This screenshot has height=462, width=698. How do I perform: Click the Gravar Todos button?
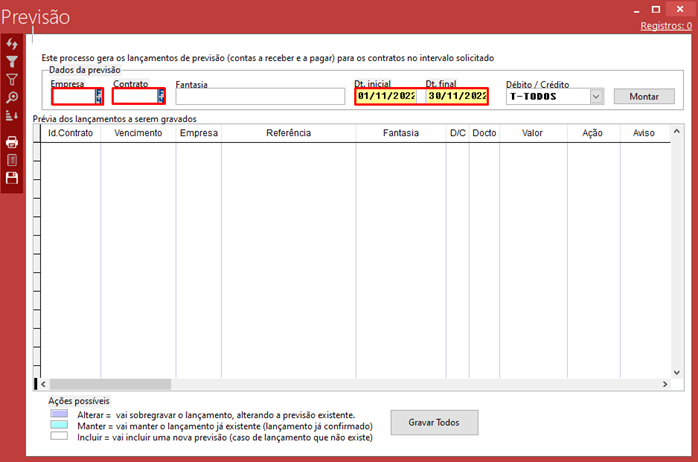pyautogui.click(x=434, y=422)
